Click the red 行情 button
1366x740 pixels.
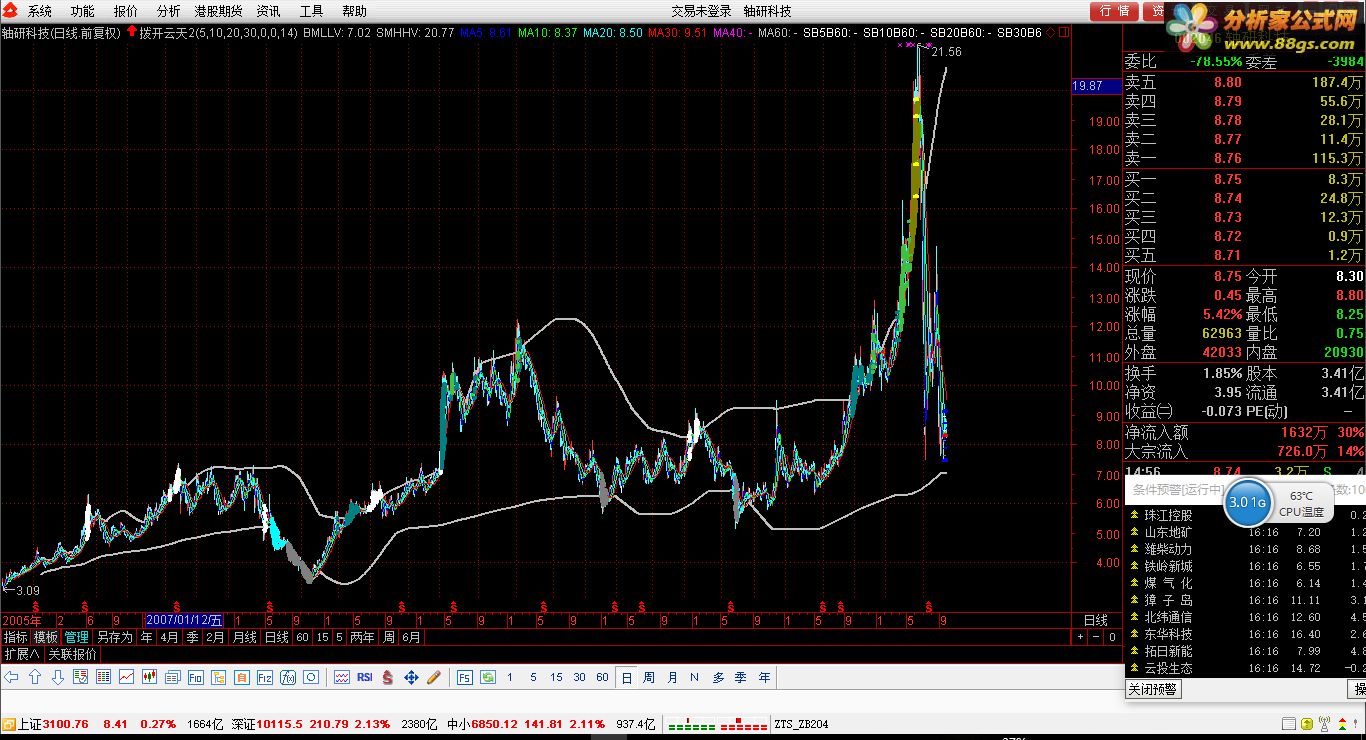(x=1115, y=11)
